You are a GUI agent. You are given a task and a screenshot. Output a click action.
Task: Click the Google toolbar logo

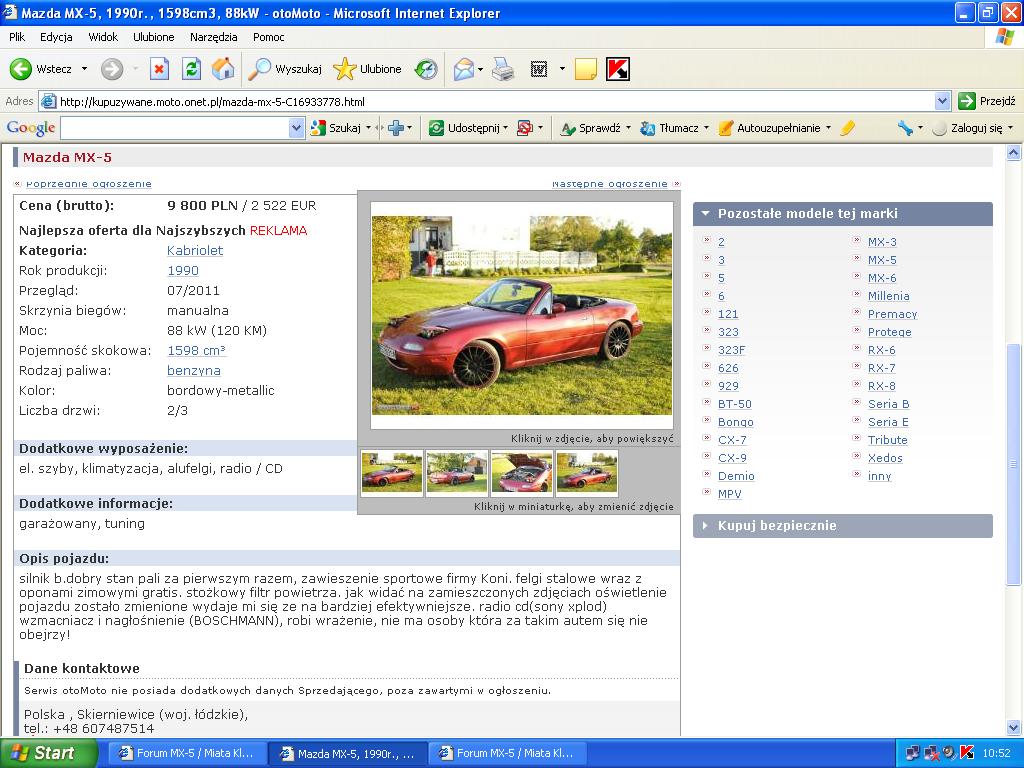(x=31, y=127)
